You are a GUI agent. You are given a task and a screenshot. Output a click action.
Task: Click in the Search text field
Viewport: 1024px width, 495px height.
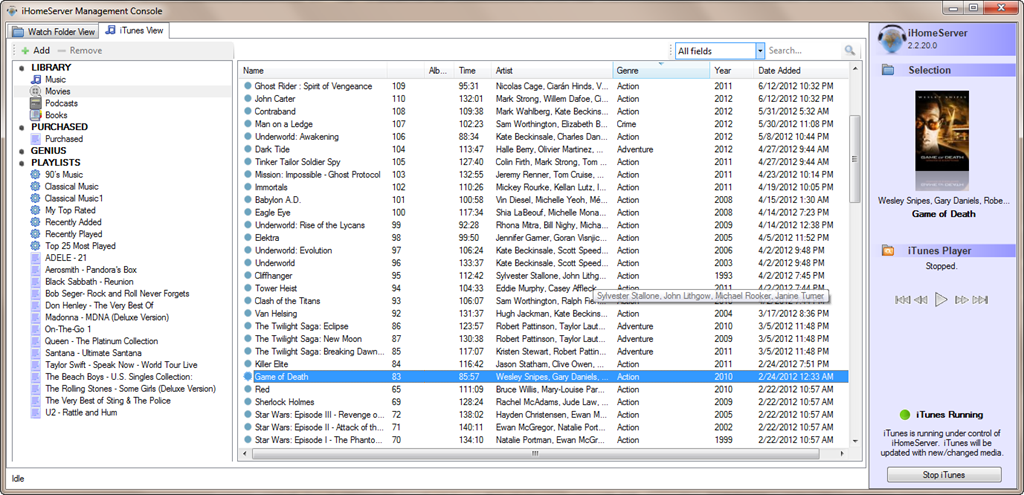tap(804, 50)
